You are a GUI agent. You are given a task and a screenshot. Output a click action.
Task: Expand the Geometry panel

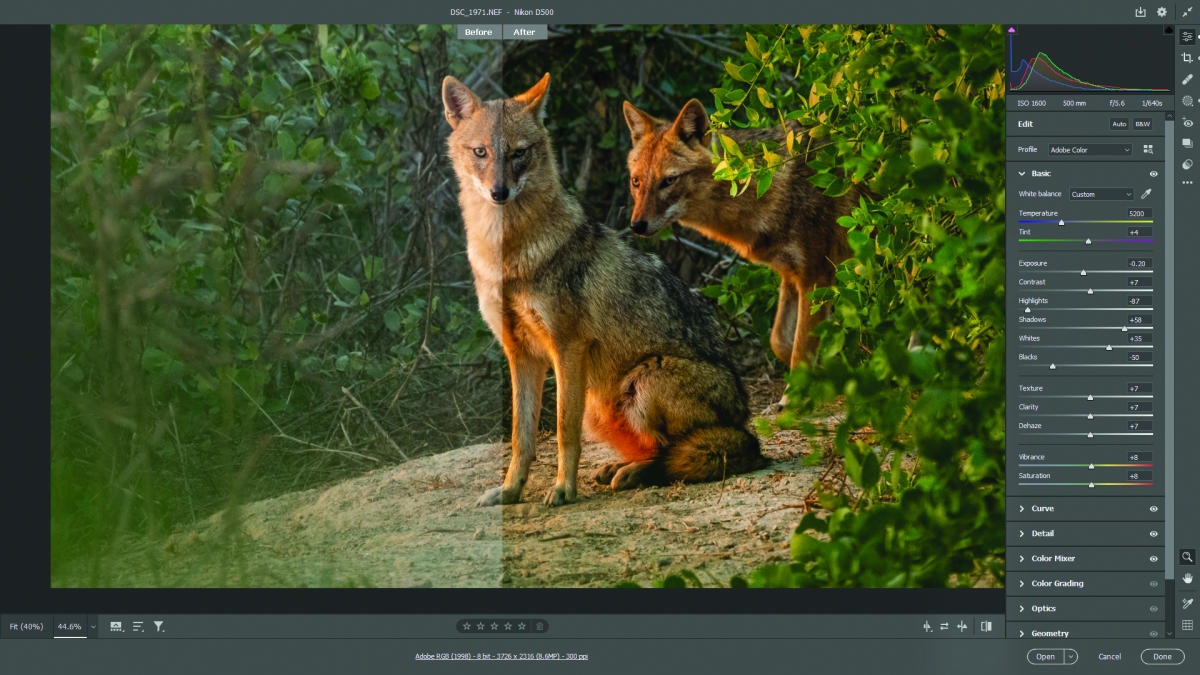[1021, 634]
